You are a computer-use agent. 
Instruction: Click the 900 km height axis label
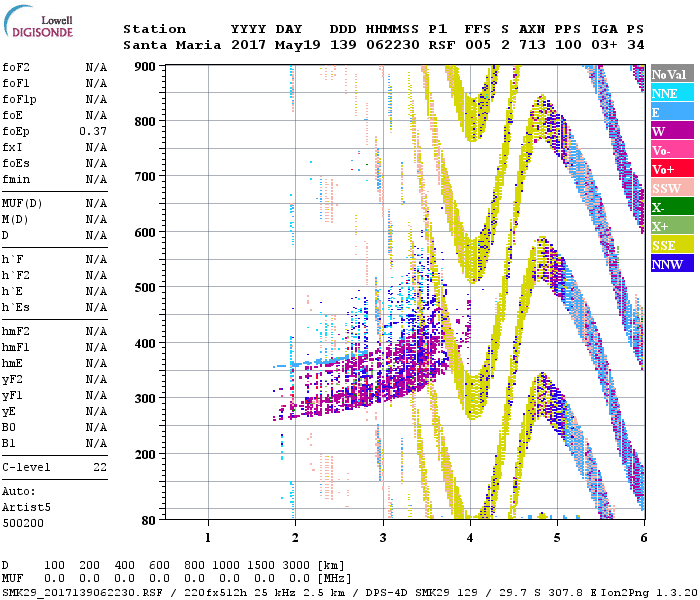coord(146,66)
